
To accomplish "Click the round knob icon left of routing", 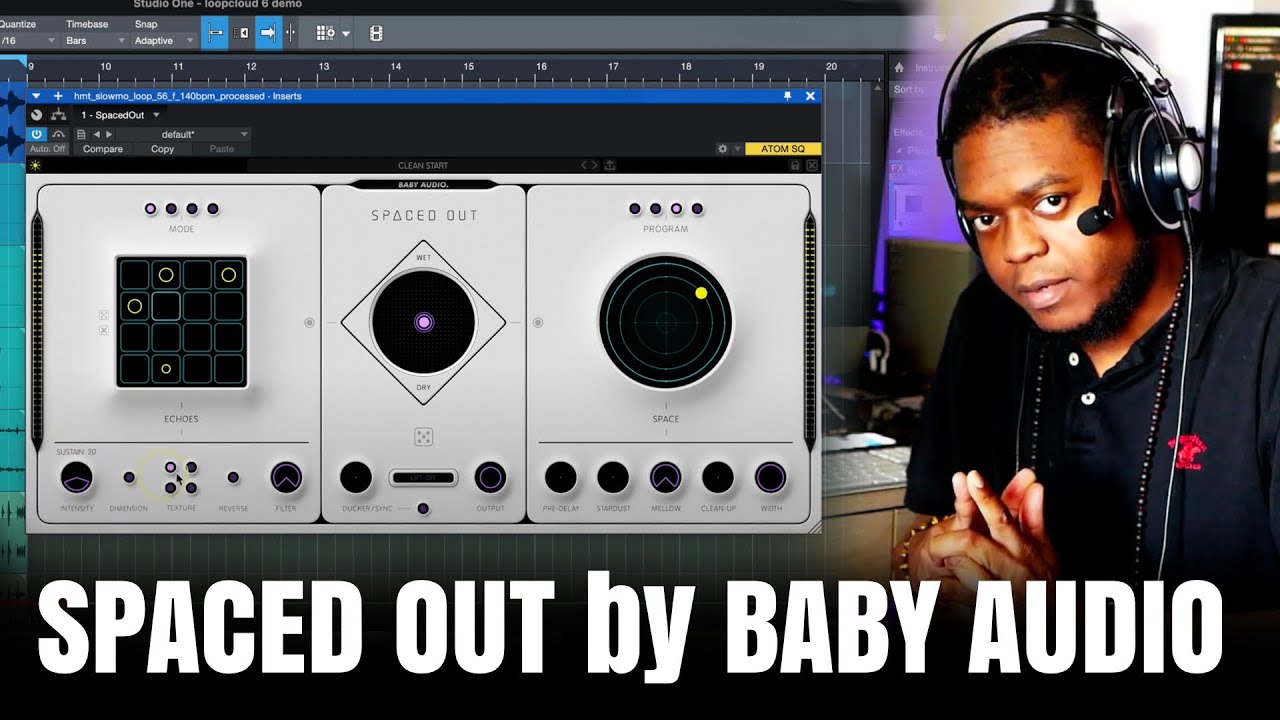I will tap(37, 115).
